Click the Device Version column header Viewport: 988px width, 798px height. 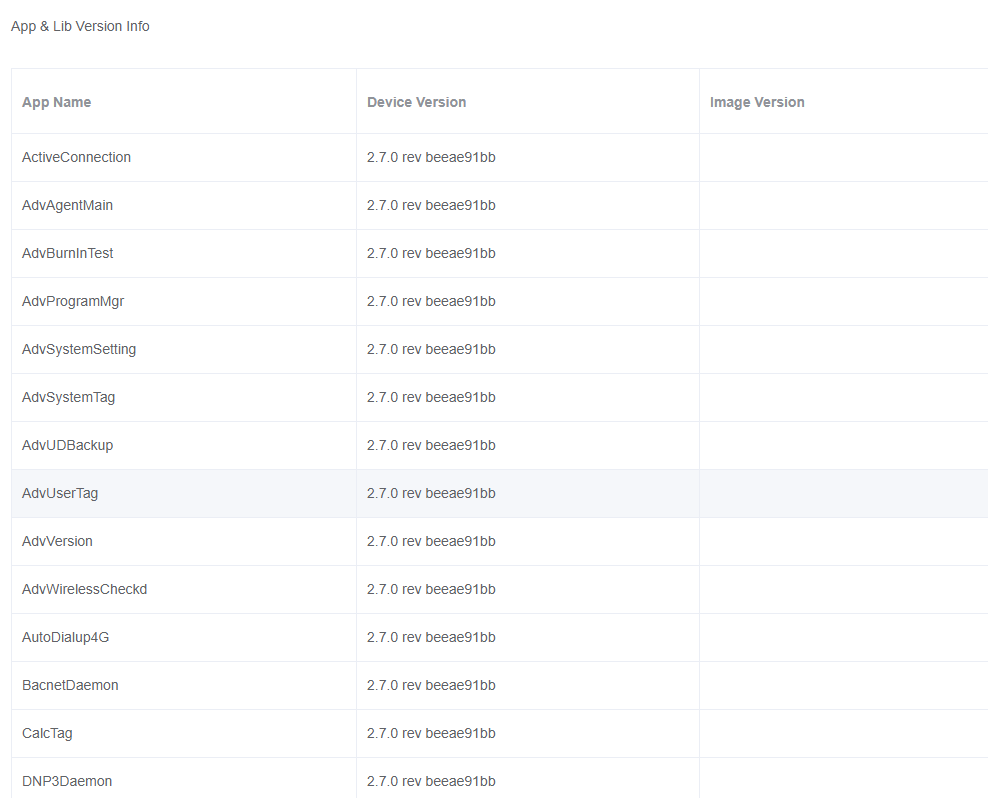pyautogui.click(x=416, y=102)
